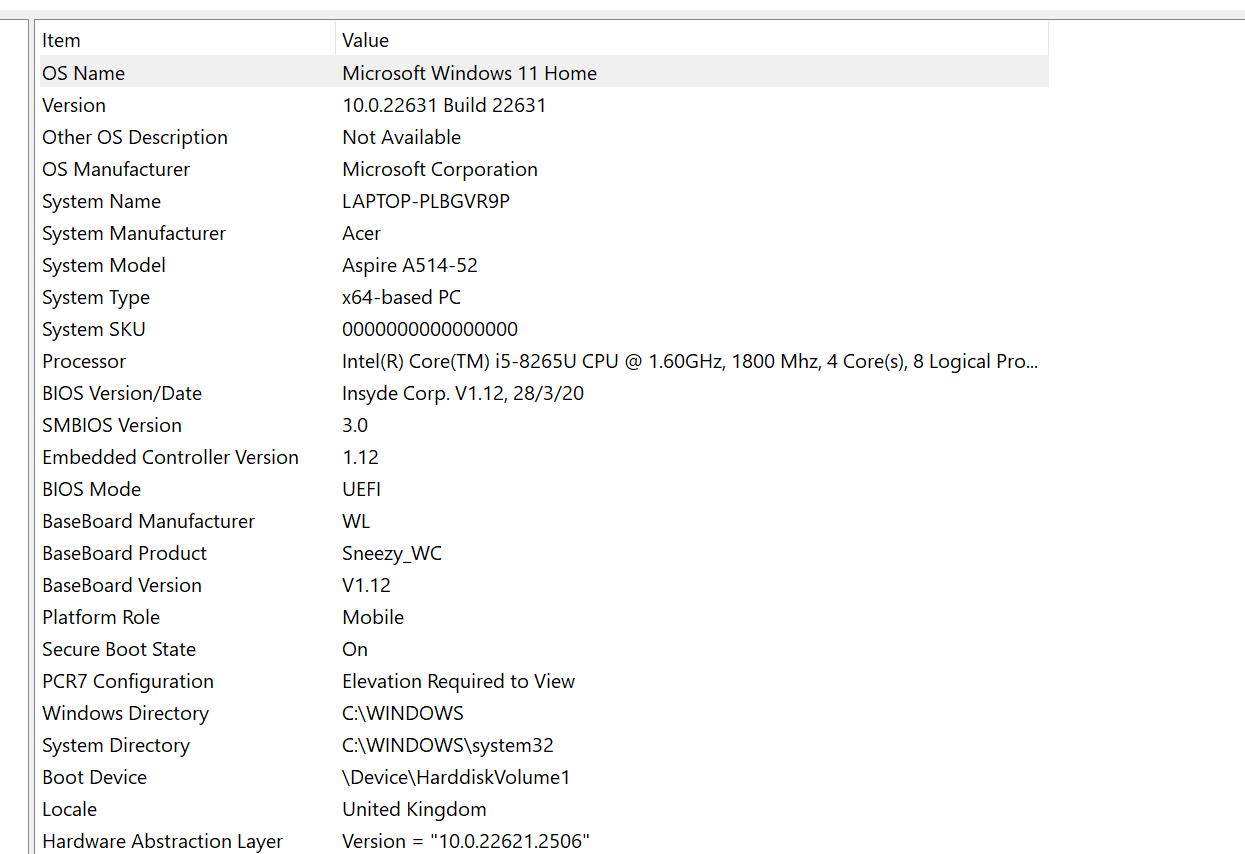Image resolution: width=1245 pixels, height=854 pixels.
Task: Click the Insyde Corp. V1.12 value
Action: click(463, 393)
